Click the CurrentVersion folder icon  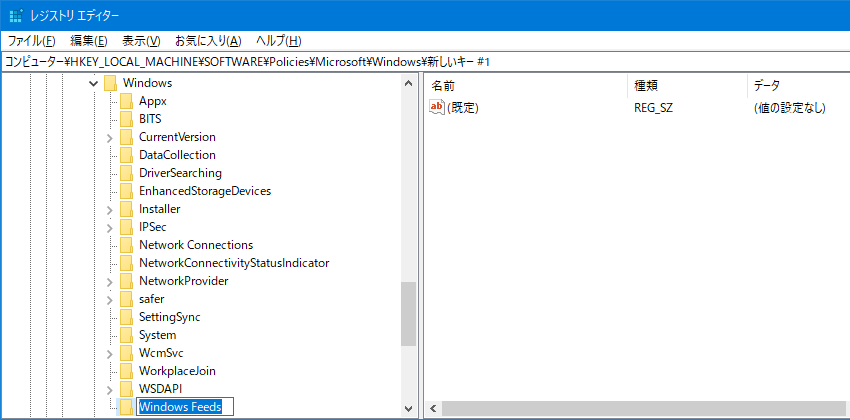[x=126, y=137]
